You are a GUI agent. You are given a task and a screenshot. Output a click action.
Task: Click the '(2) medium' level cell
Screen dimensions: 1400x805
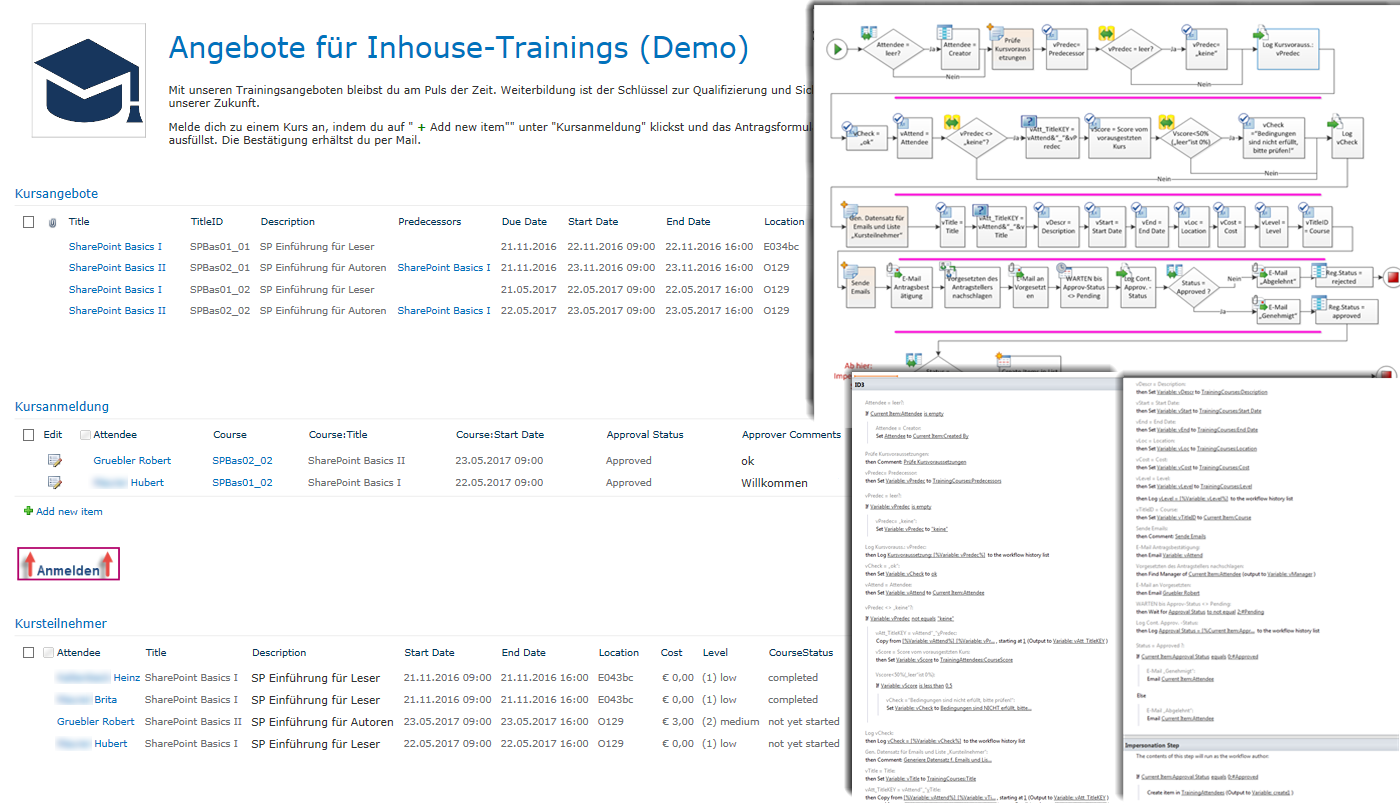[x=731, y=722]
